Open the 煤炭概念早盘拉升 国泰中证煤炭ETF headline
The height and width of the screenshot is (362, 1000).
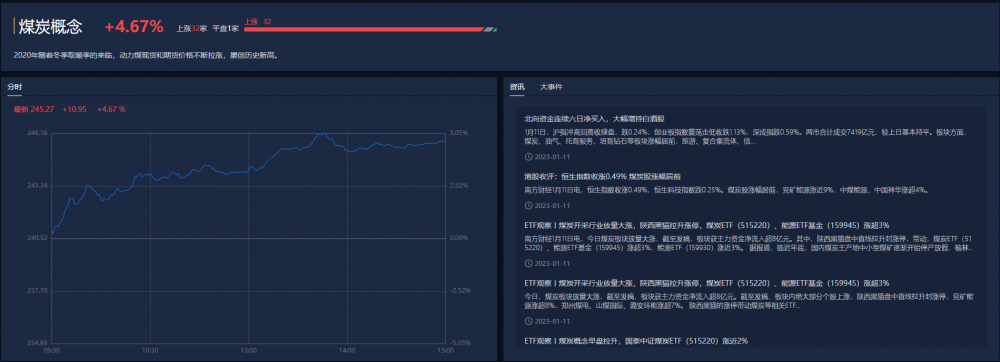[x=636, y=341]
